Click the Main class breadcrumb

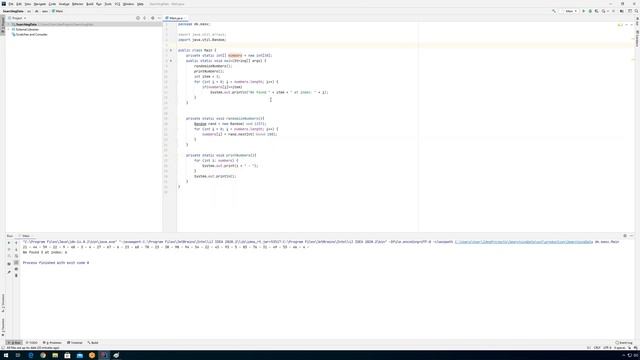tap(58, 11)
